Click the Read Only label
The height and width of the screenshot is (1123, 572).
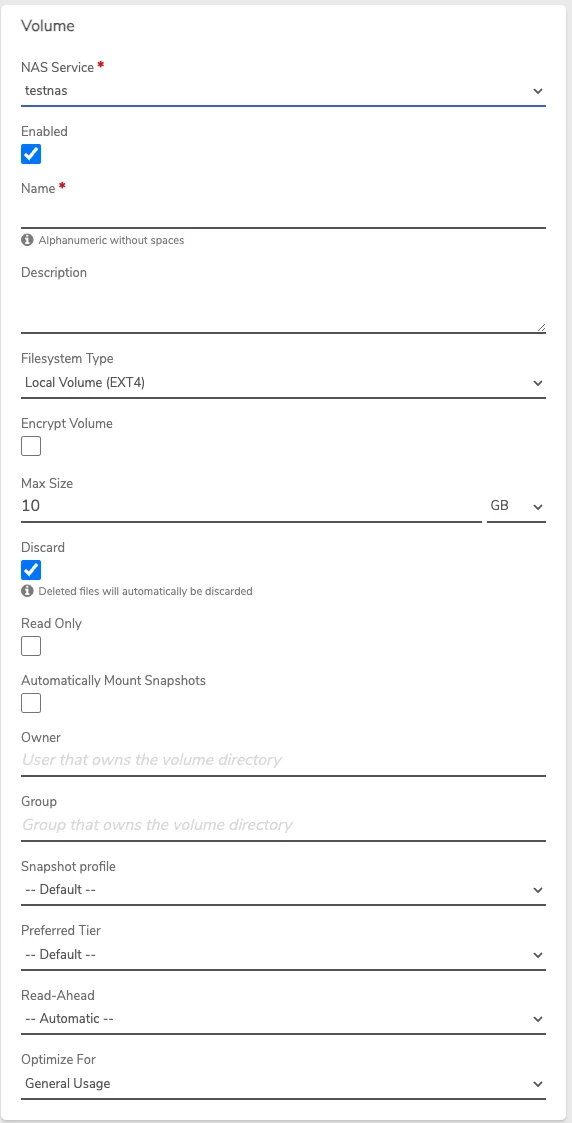click(x=52, y=623)
